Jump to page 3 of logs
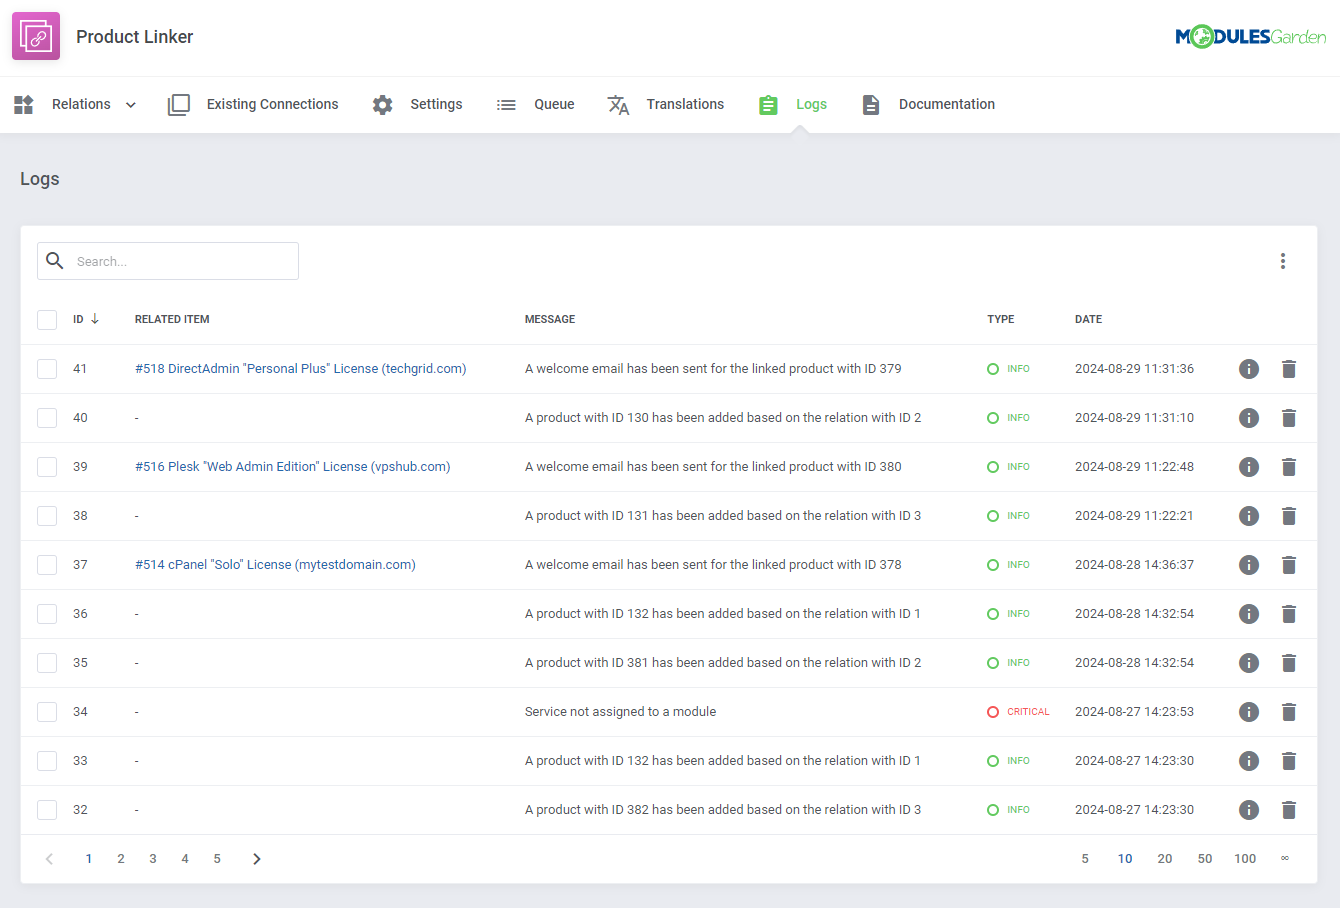The image size is (1340, 908). 153,859
